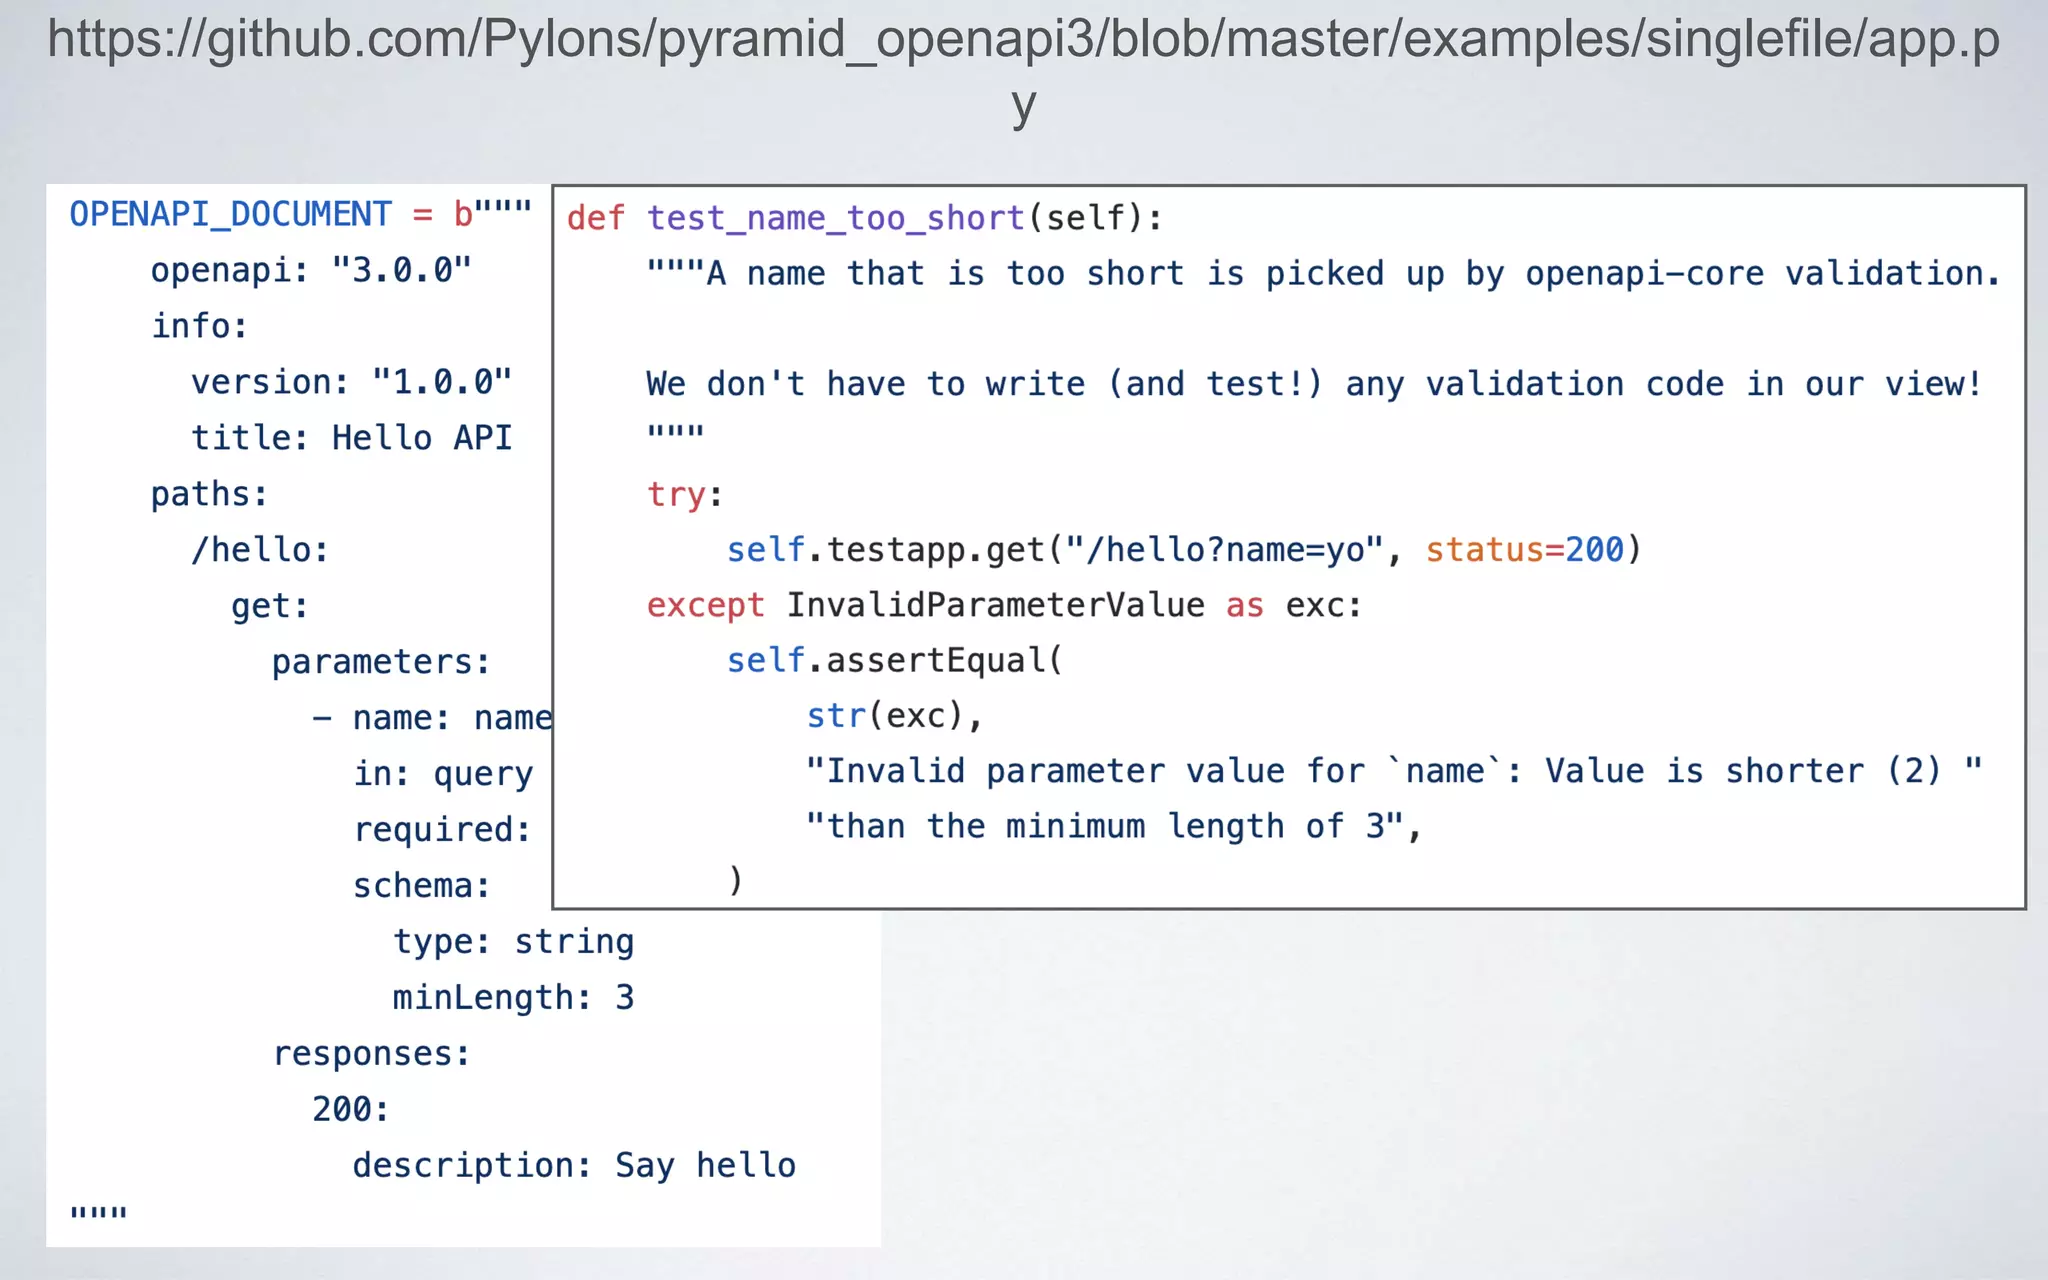Click the 'self.assertEqual(' line

[x=895, y=660]
